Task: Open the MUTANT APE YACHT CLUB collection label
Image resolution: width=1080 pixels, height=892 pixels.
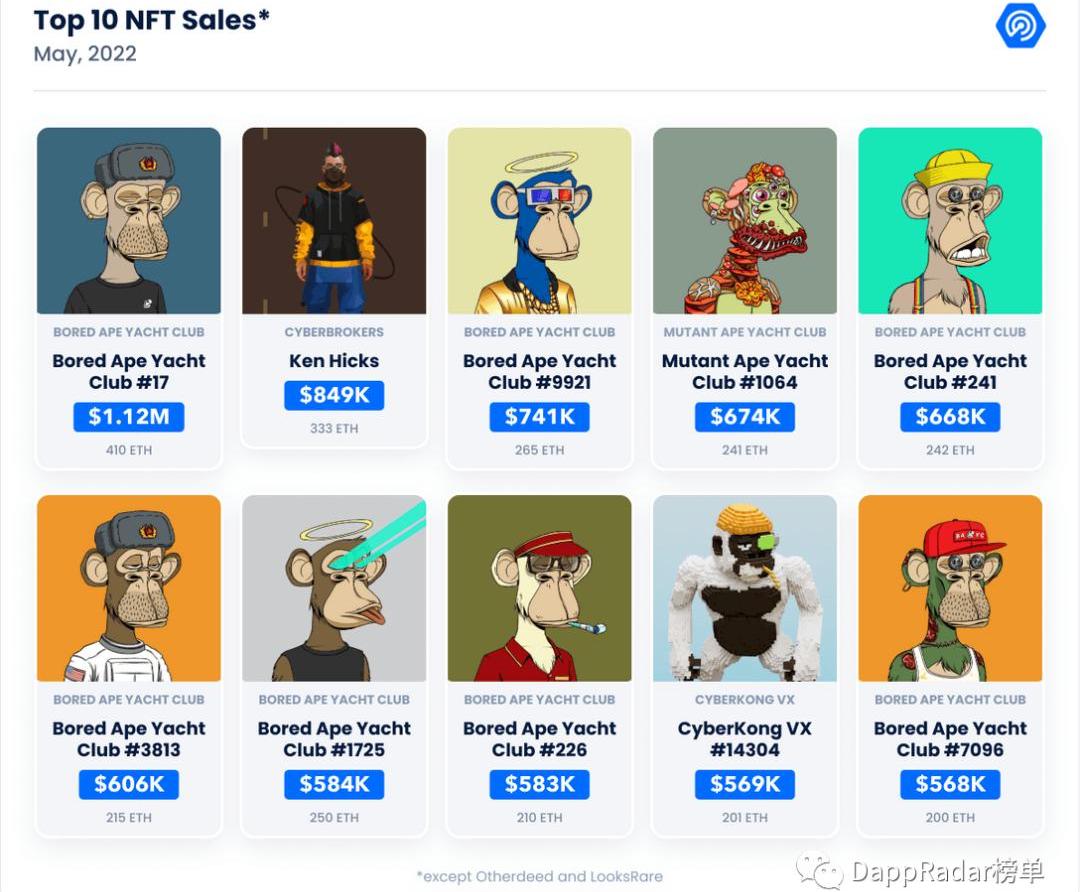Action: (745, 332)
